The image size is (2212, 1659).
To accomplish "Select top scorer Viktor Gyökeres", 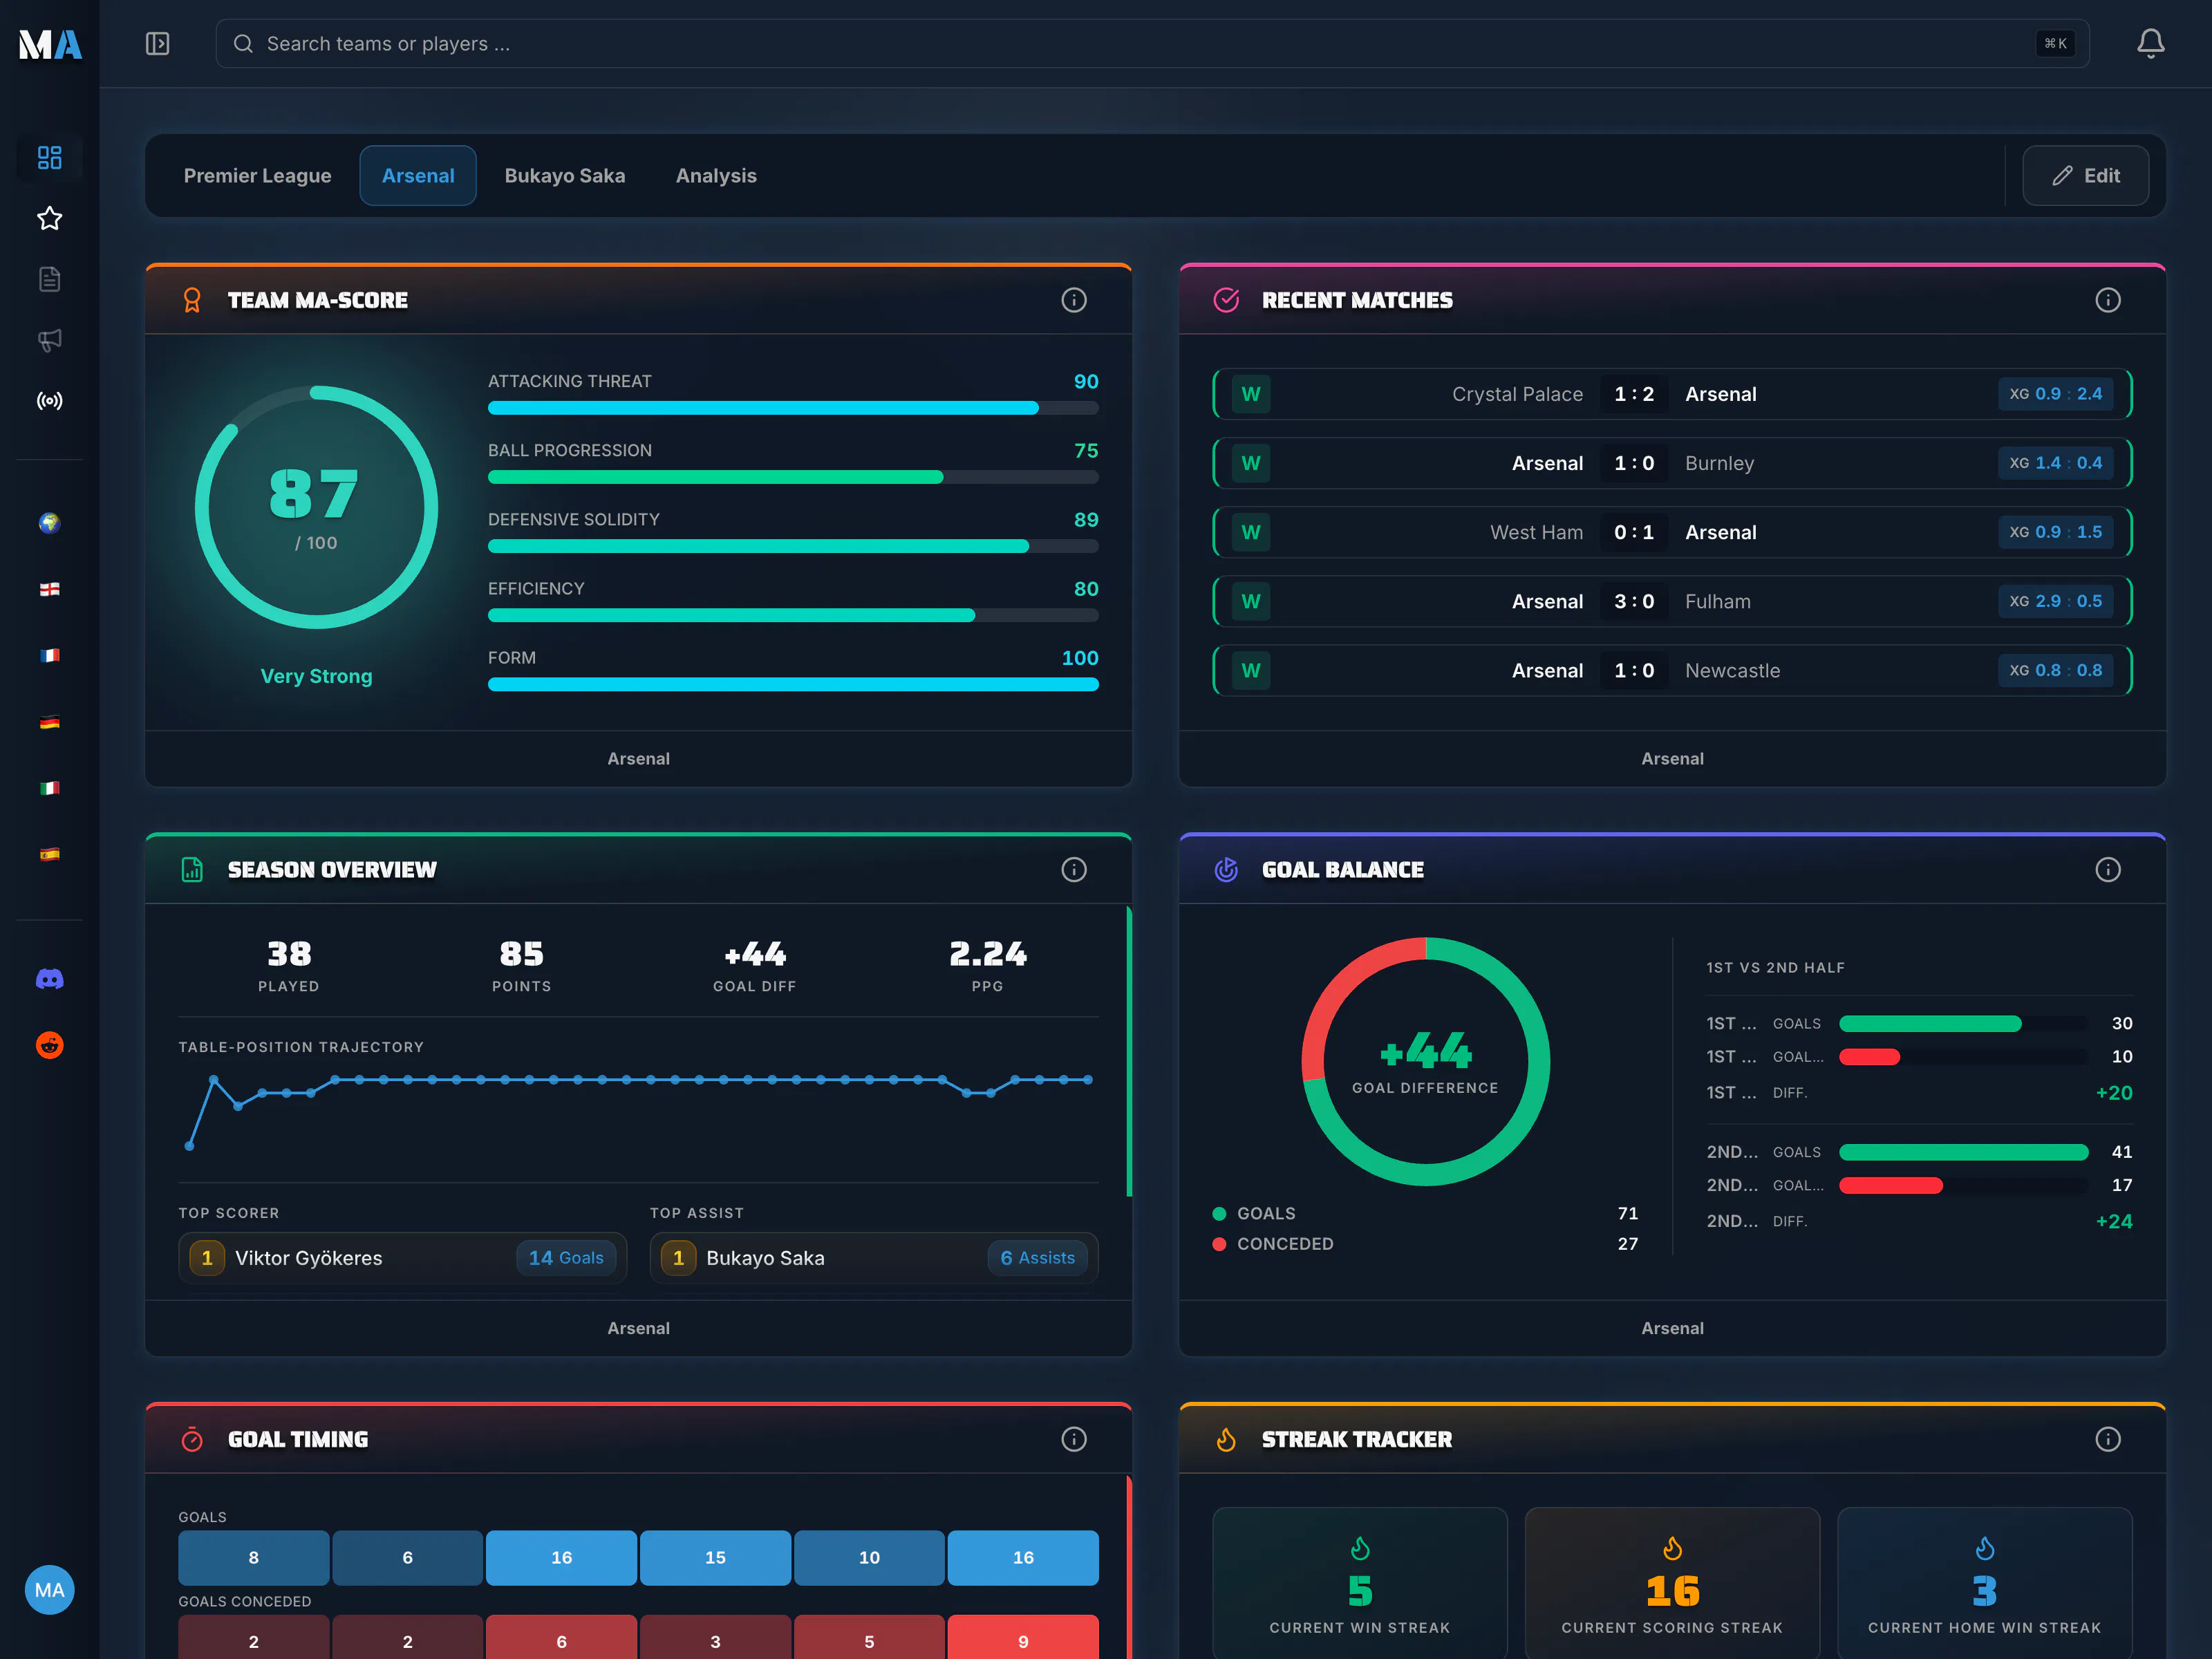I will [x=403, y=1258].
